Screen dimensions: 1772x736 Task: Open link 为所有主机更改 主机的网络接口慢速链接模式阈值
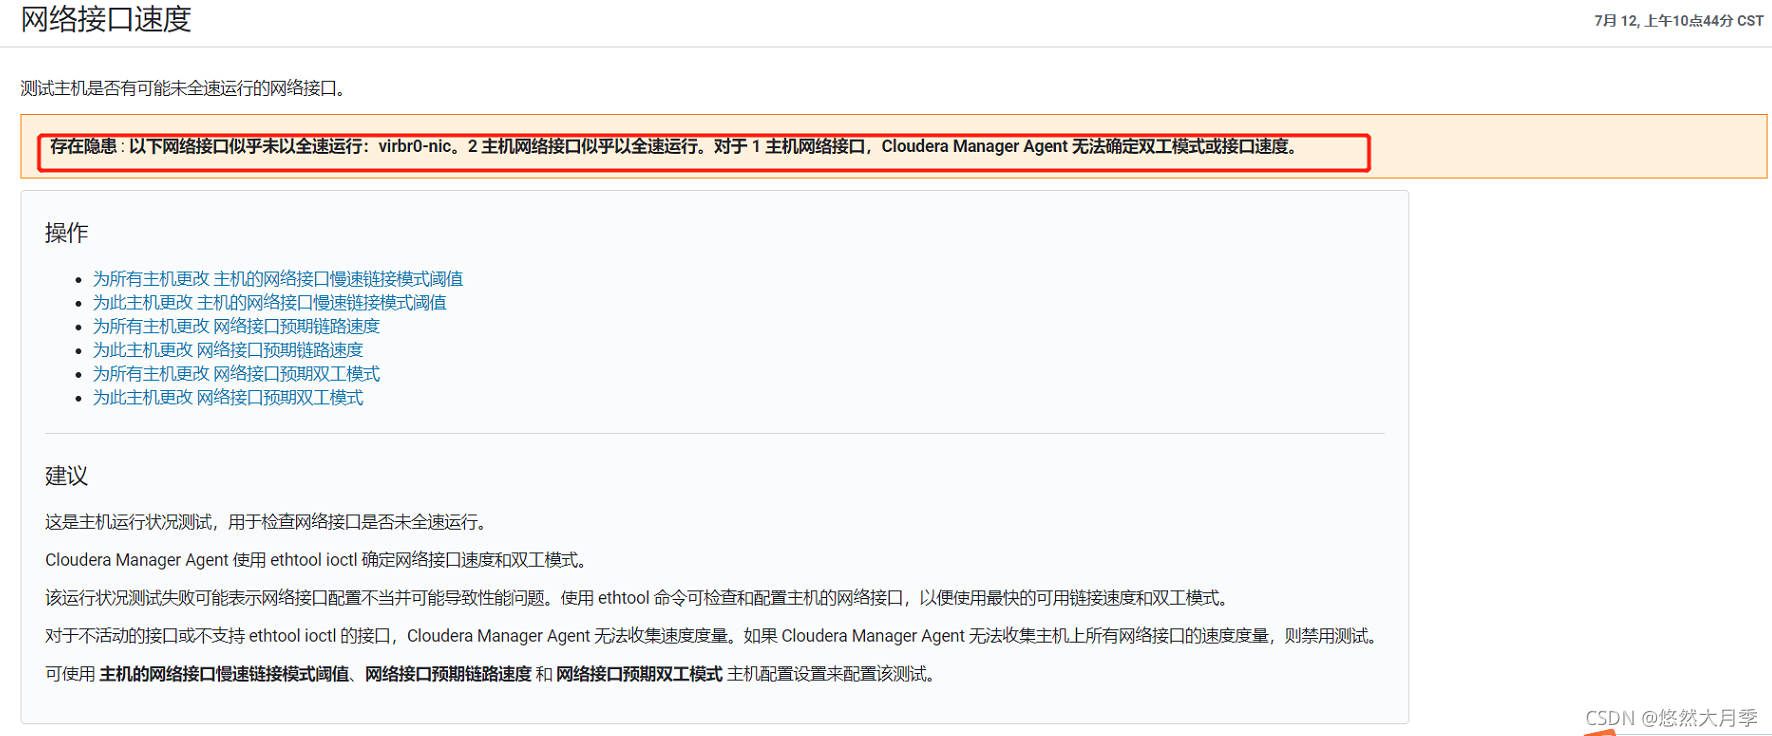click(278, 279)
